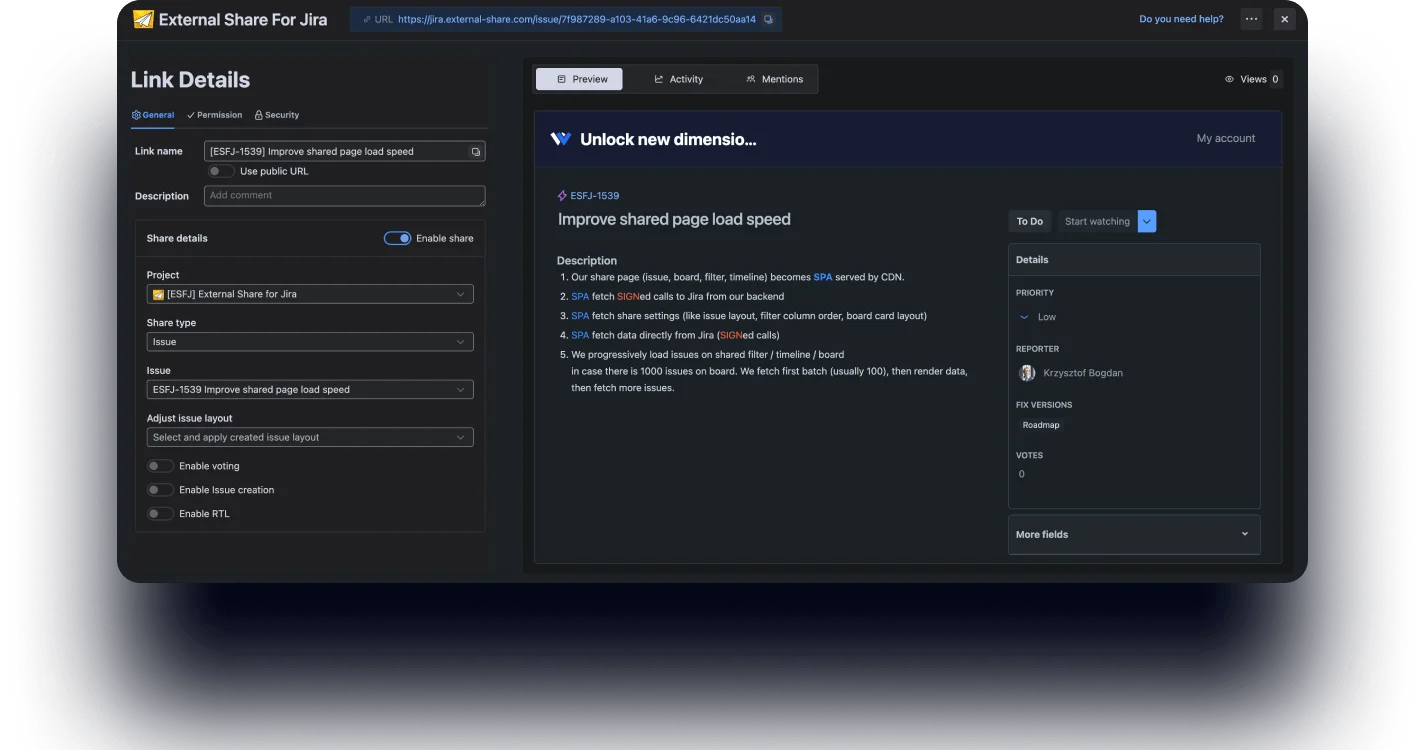Open the Start watching dropdown arrow

pos(1147,221)
